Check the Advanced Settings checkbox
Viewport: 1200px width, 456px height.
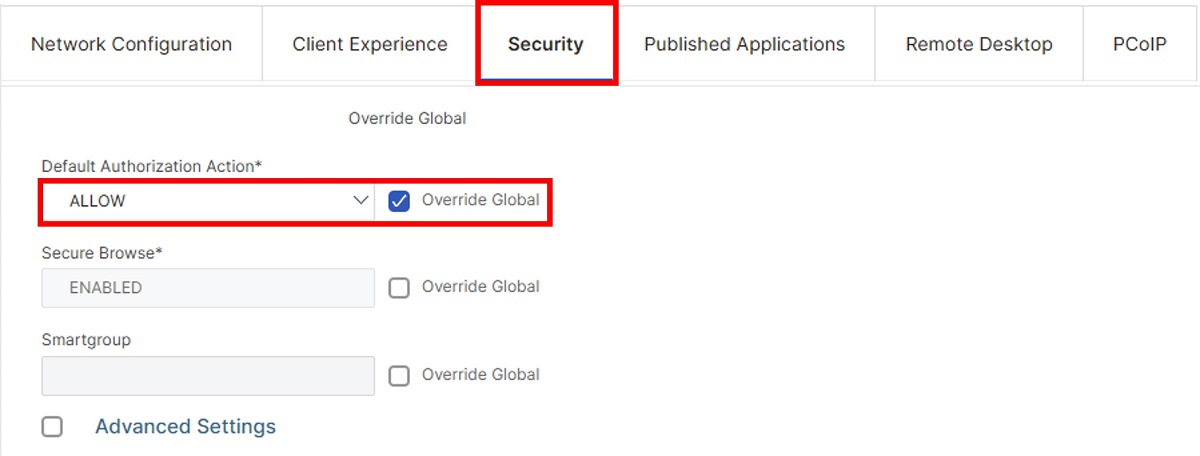[x=52, y=427]
